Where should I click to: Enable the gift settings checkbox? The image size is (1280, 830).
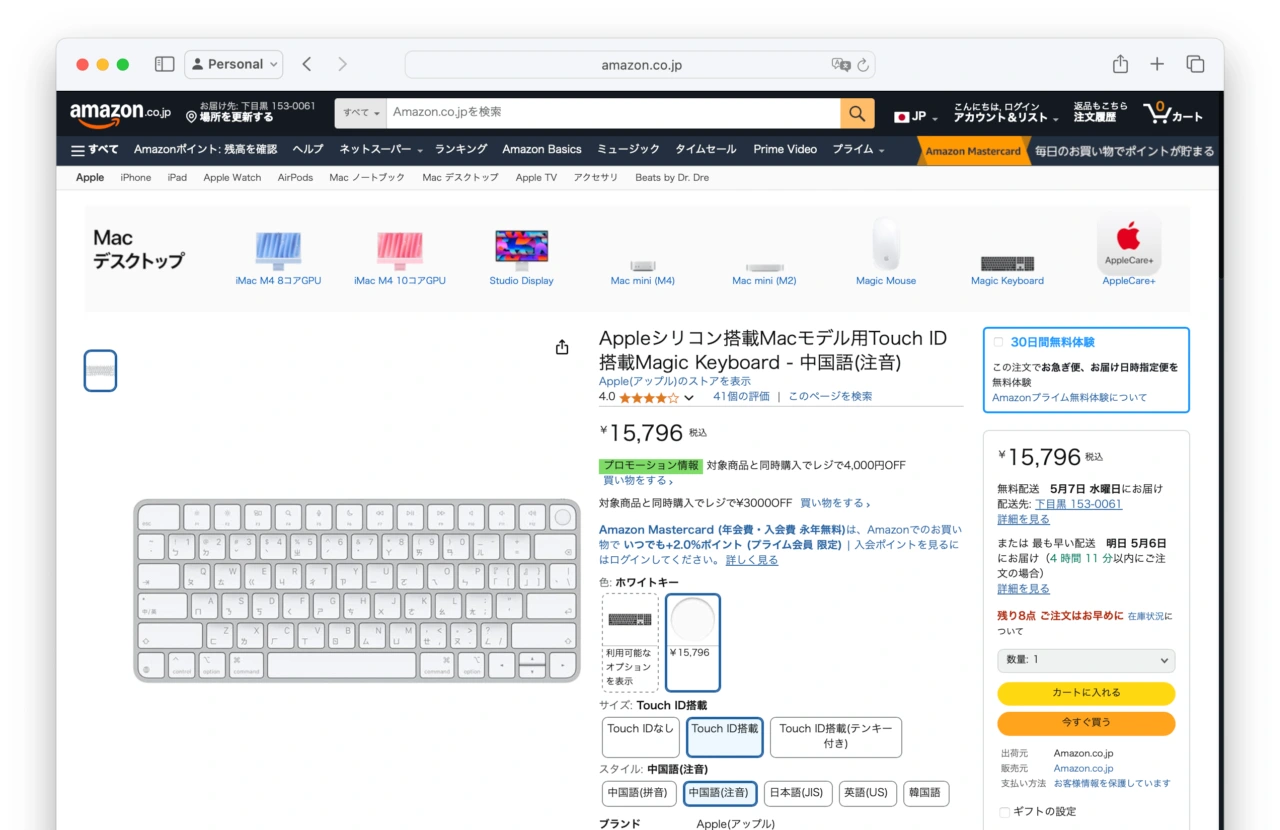(1004, 812)
